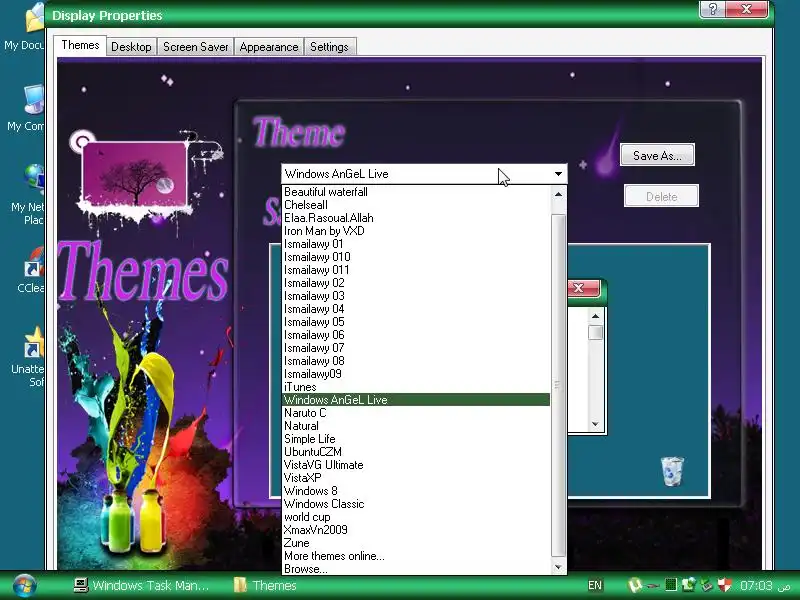
Task: Select the Ismailawy 05 theme
Action: tap(416, 322)
